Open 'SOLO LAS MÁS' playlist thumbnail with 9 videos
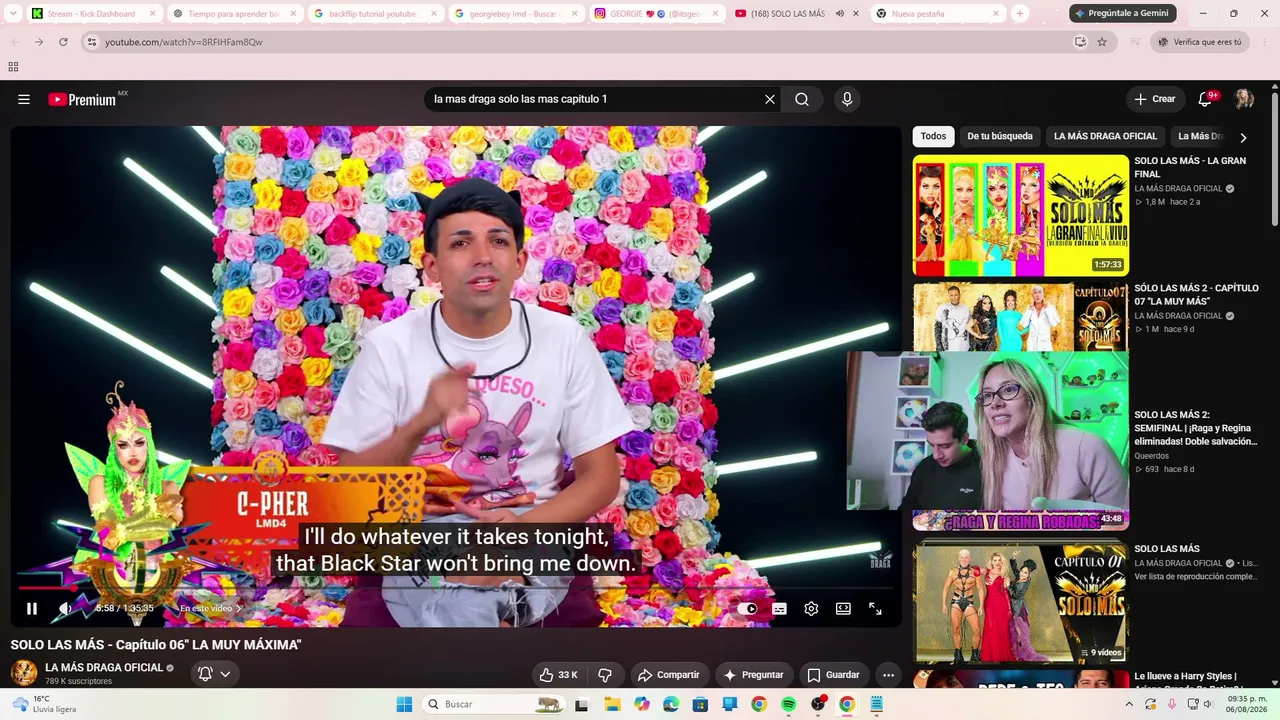The height and width of the screenshot is (720, 1280). pyautogui.click(x=1021, y=603)
